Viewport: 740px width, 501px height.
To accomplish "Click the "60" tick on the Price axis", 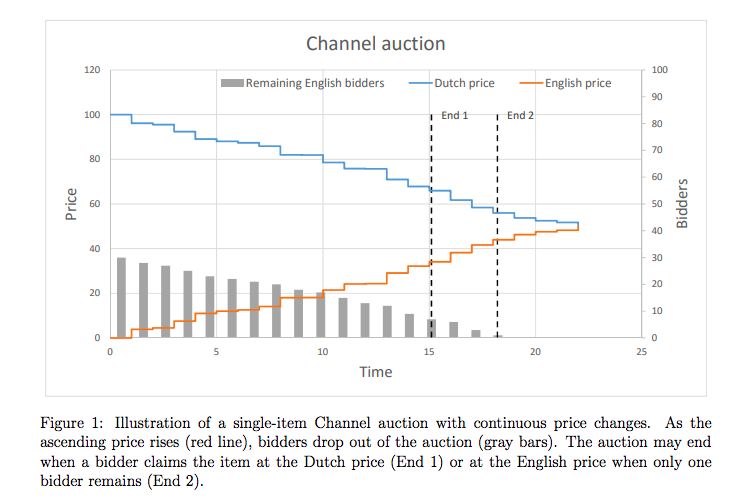I will (x=94, y=204).
